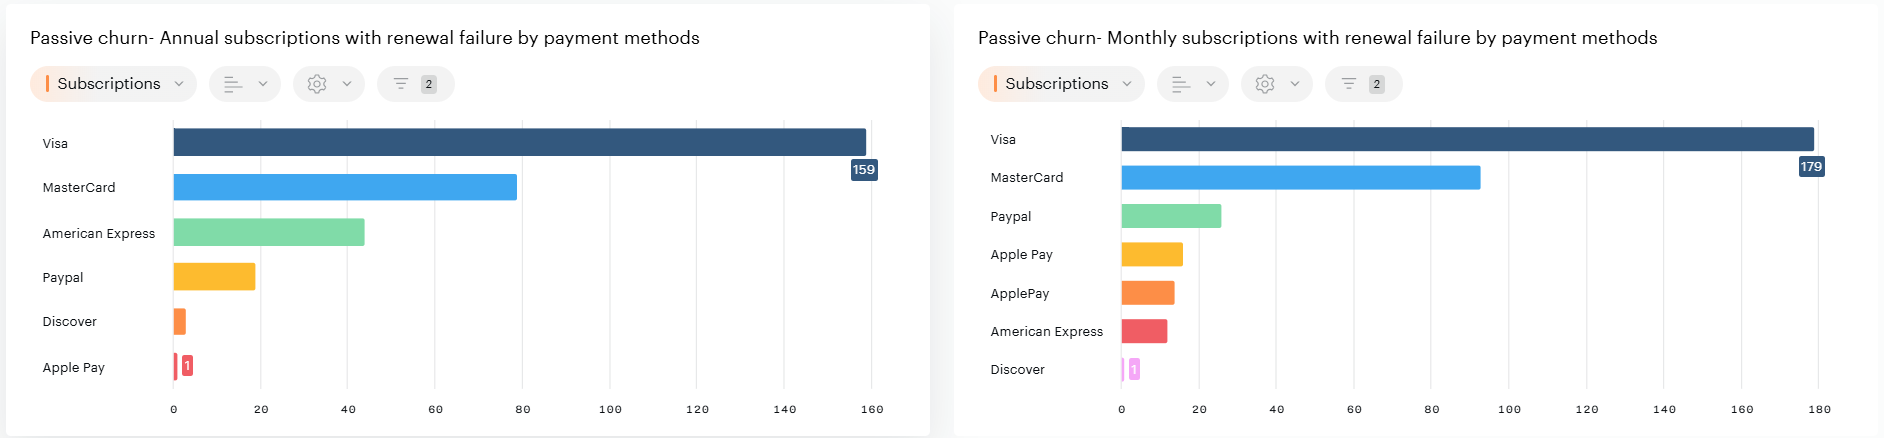Open the bar chart type icon in Annual chart

(x=233, y=84)
